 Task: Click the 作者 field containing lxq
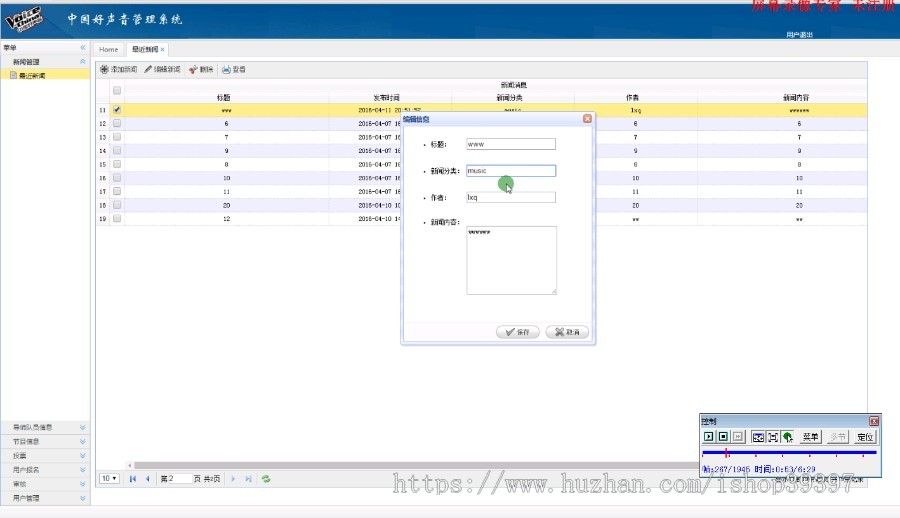pyautogui.click(x=511, y=197)
